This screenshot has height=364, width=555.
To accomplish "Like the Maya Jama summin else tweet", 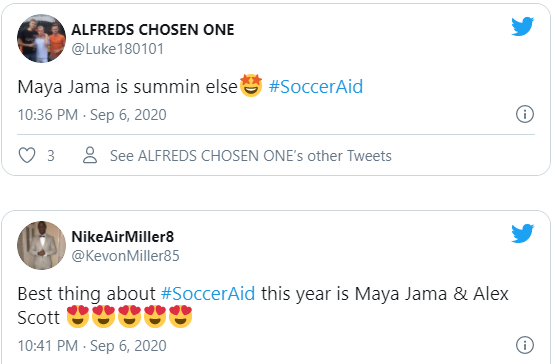I will pos(27,155).
